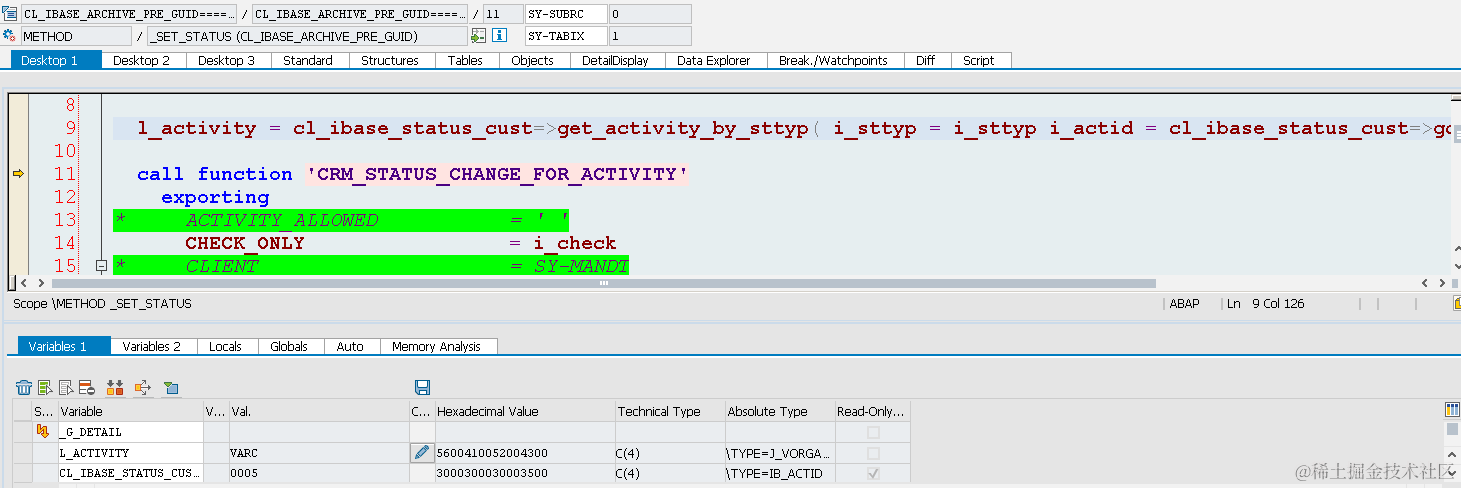Switch to the Desktop 3 tab

(227, 60)
